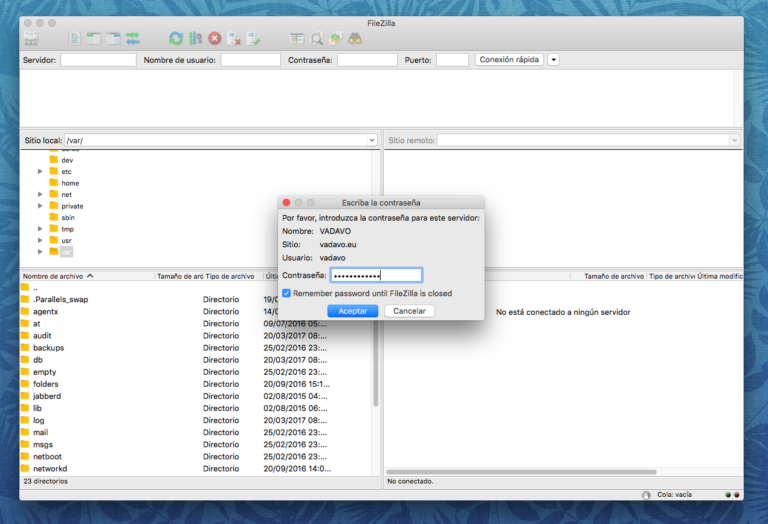Toggle the remote directory tree icon
768x524 pixels.
pyautogui.click(x=113, y=39)
